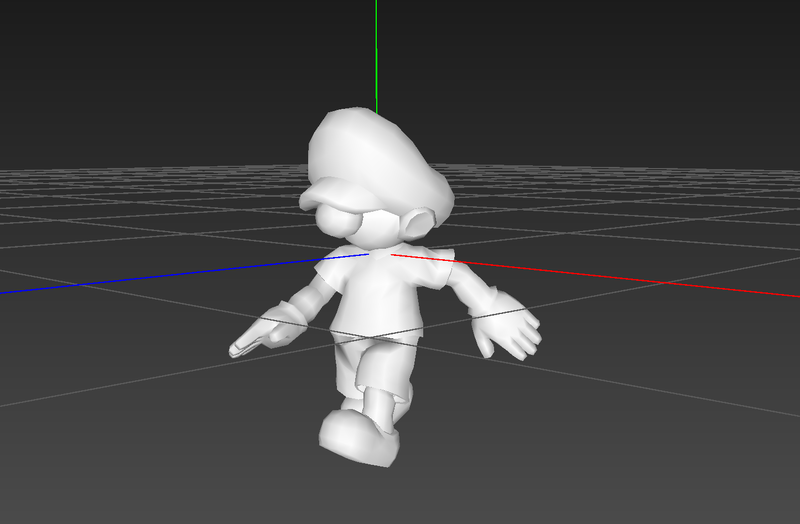Click the green vertical axis line
The image size is (800, 524).
[x=376, y=50]
